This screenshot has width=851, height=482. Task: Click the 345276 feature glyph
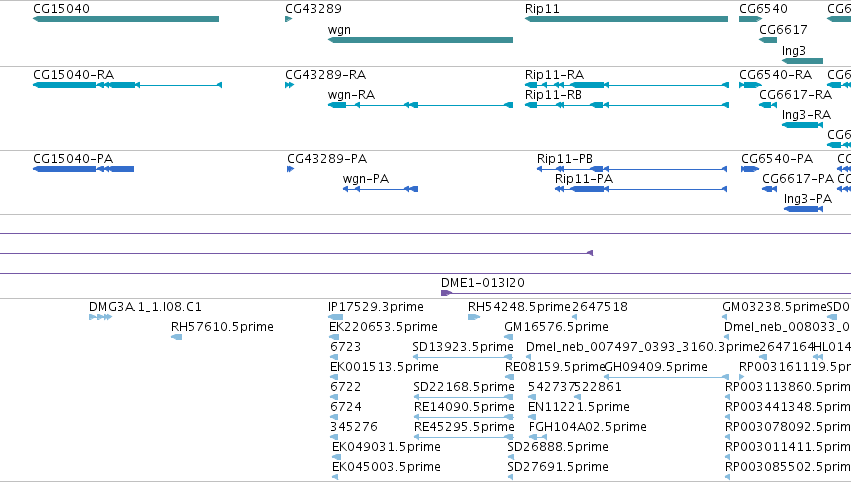tap(333, 437)
